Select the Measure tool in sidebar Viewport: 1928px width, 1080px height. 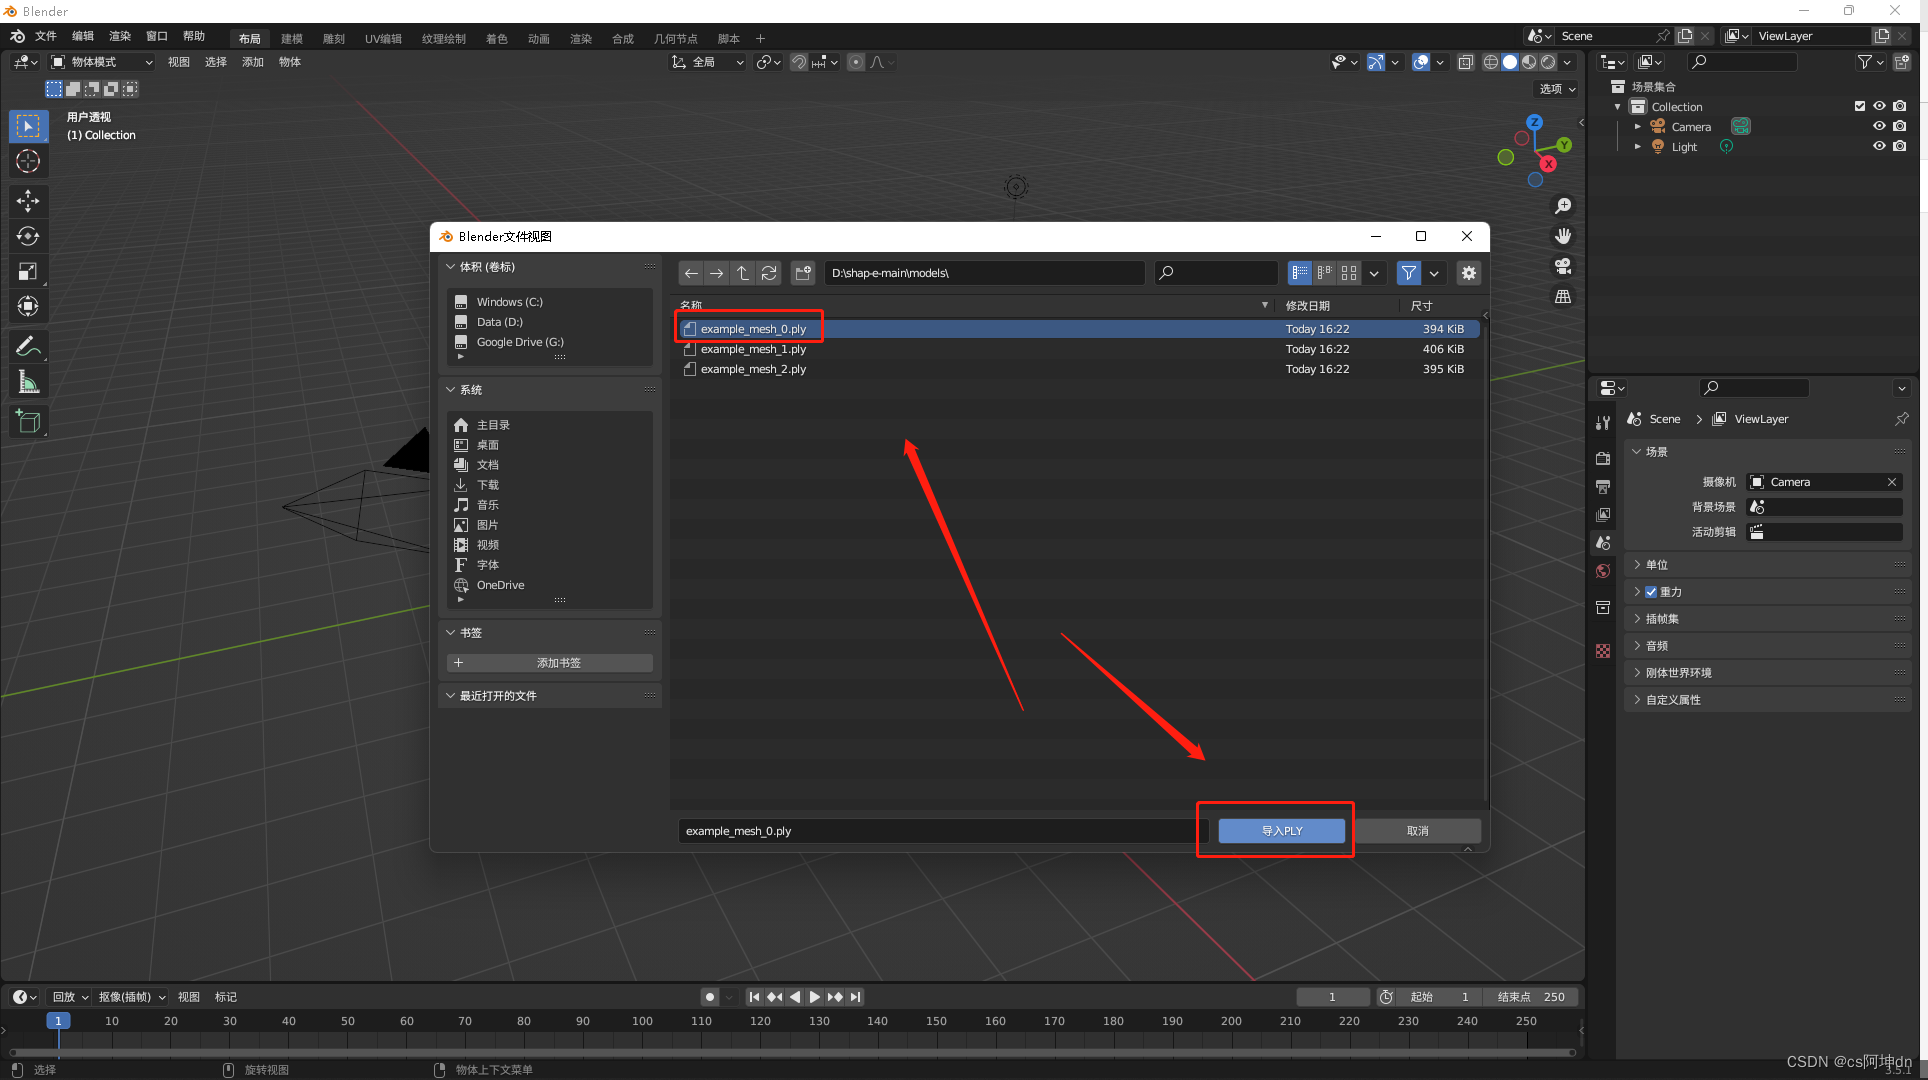pos(29,384)
